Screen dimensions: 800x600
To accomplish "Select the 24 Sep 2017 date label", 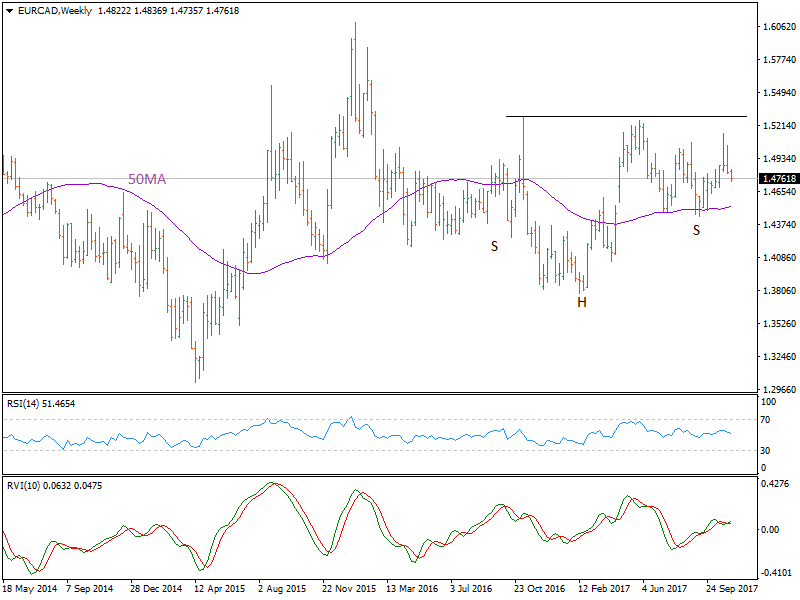I will tap(732, 590).
